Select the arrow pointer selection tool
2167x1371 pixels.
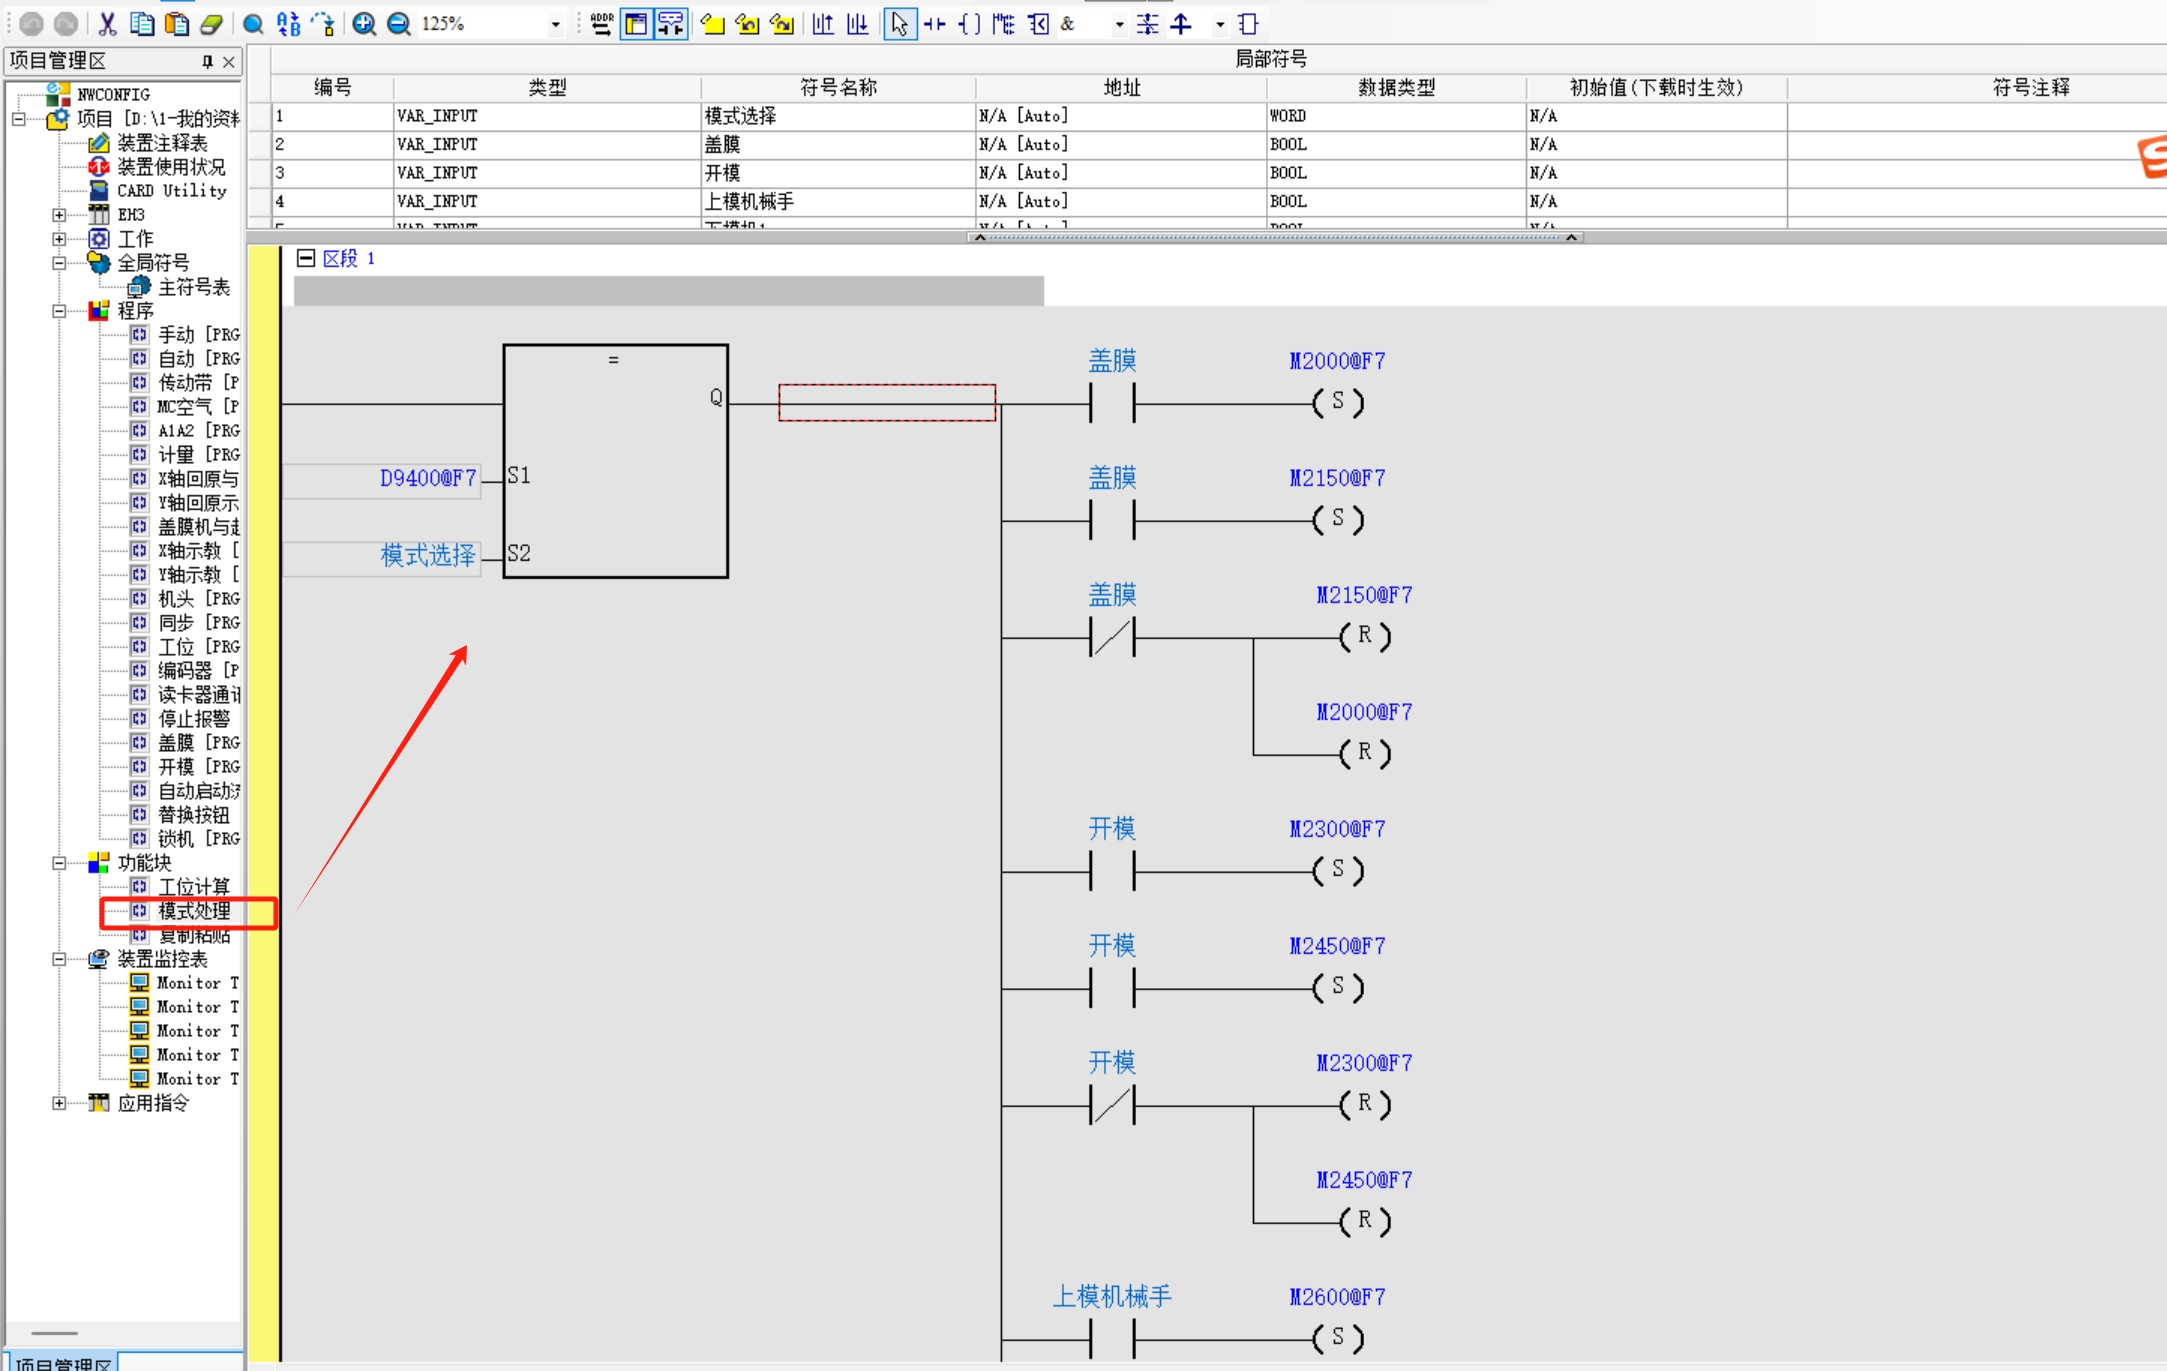pyautogui.click(x=899, y=24)
